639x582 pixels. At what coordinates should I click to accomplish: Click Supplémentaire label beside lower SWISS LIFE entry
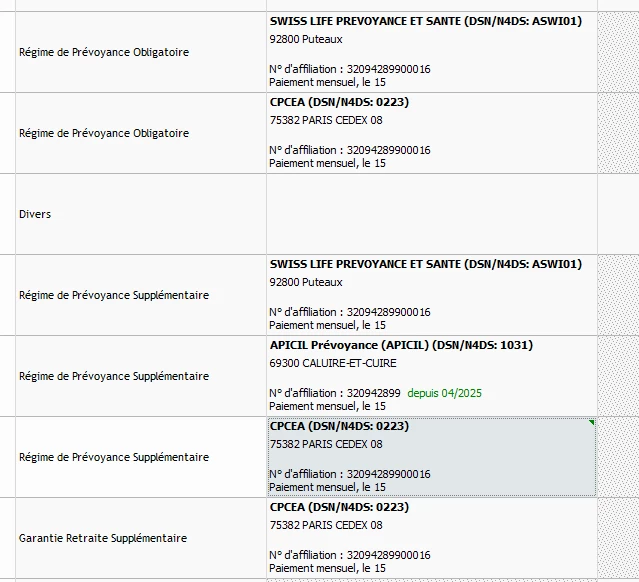click(x=114, y=295)
